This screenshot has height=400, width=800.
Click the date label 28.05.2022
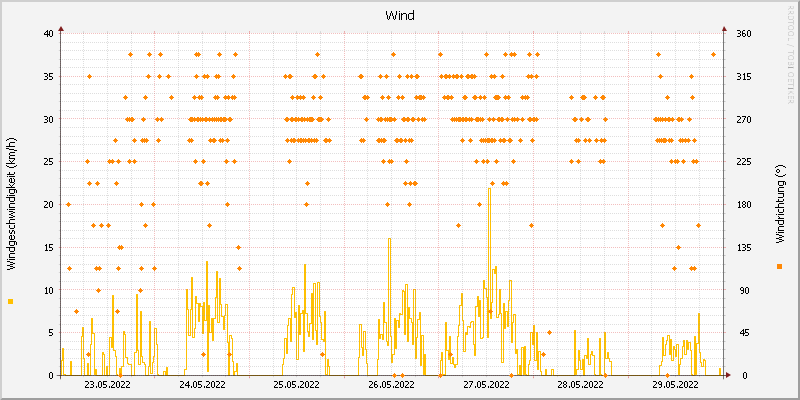581,384
